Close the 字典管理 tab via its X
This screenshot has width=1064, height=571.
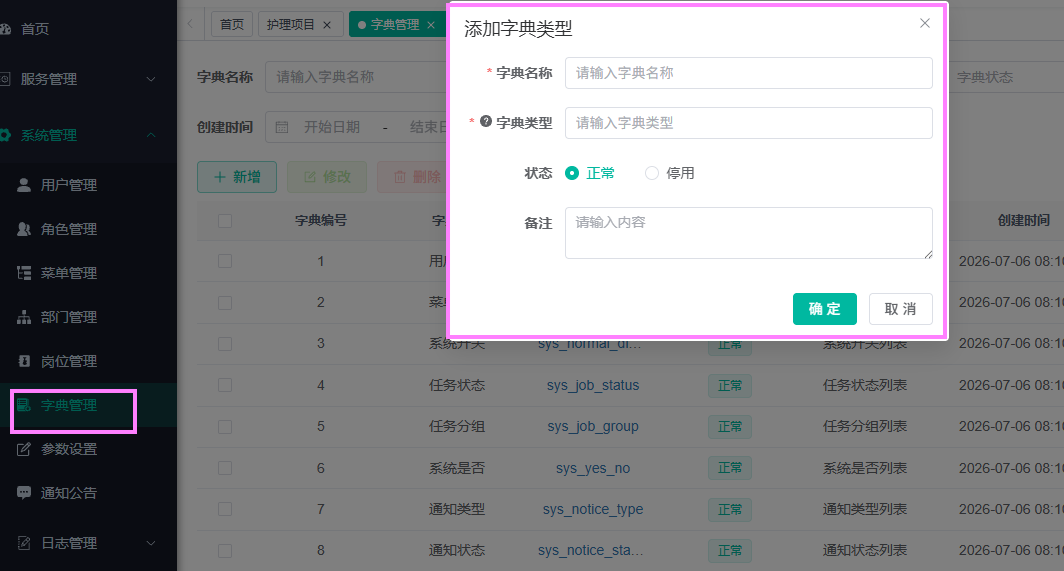[x=431, y=25]
